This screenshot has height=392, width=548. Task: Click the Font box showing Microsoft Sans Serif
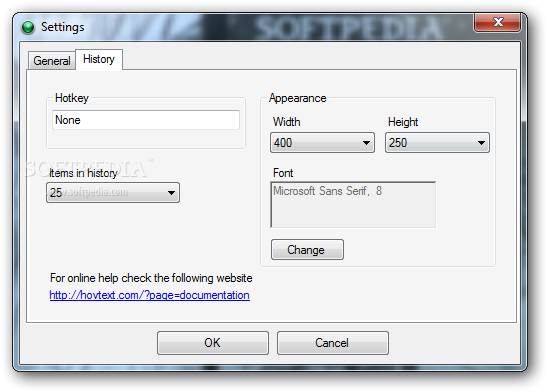pyautogui.click(x=353, y=204)
